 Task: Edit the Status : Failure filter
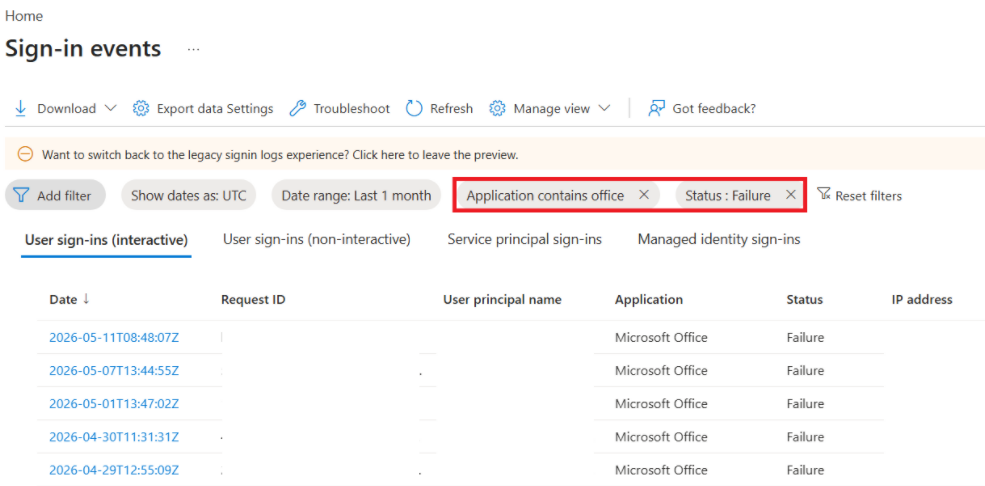point(727,195)
